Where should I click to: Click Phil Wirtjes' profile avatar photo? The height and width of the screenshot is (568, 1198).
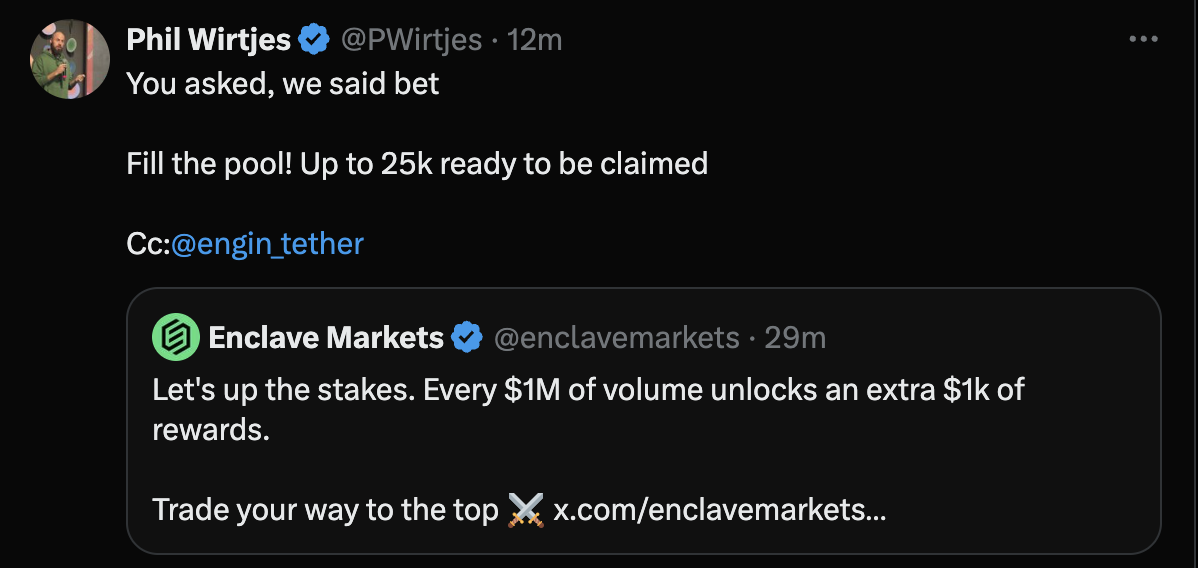pyautogui.click(x=70, y=59)
